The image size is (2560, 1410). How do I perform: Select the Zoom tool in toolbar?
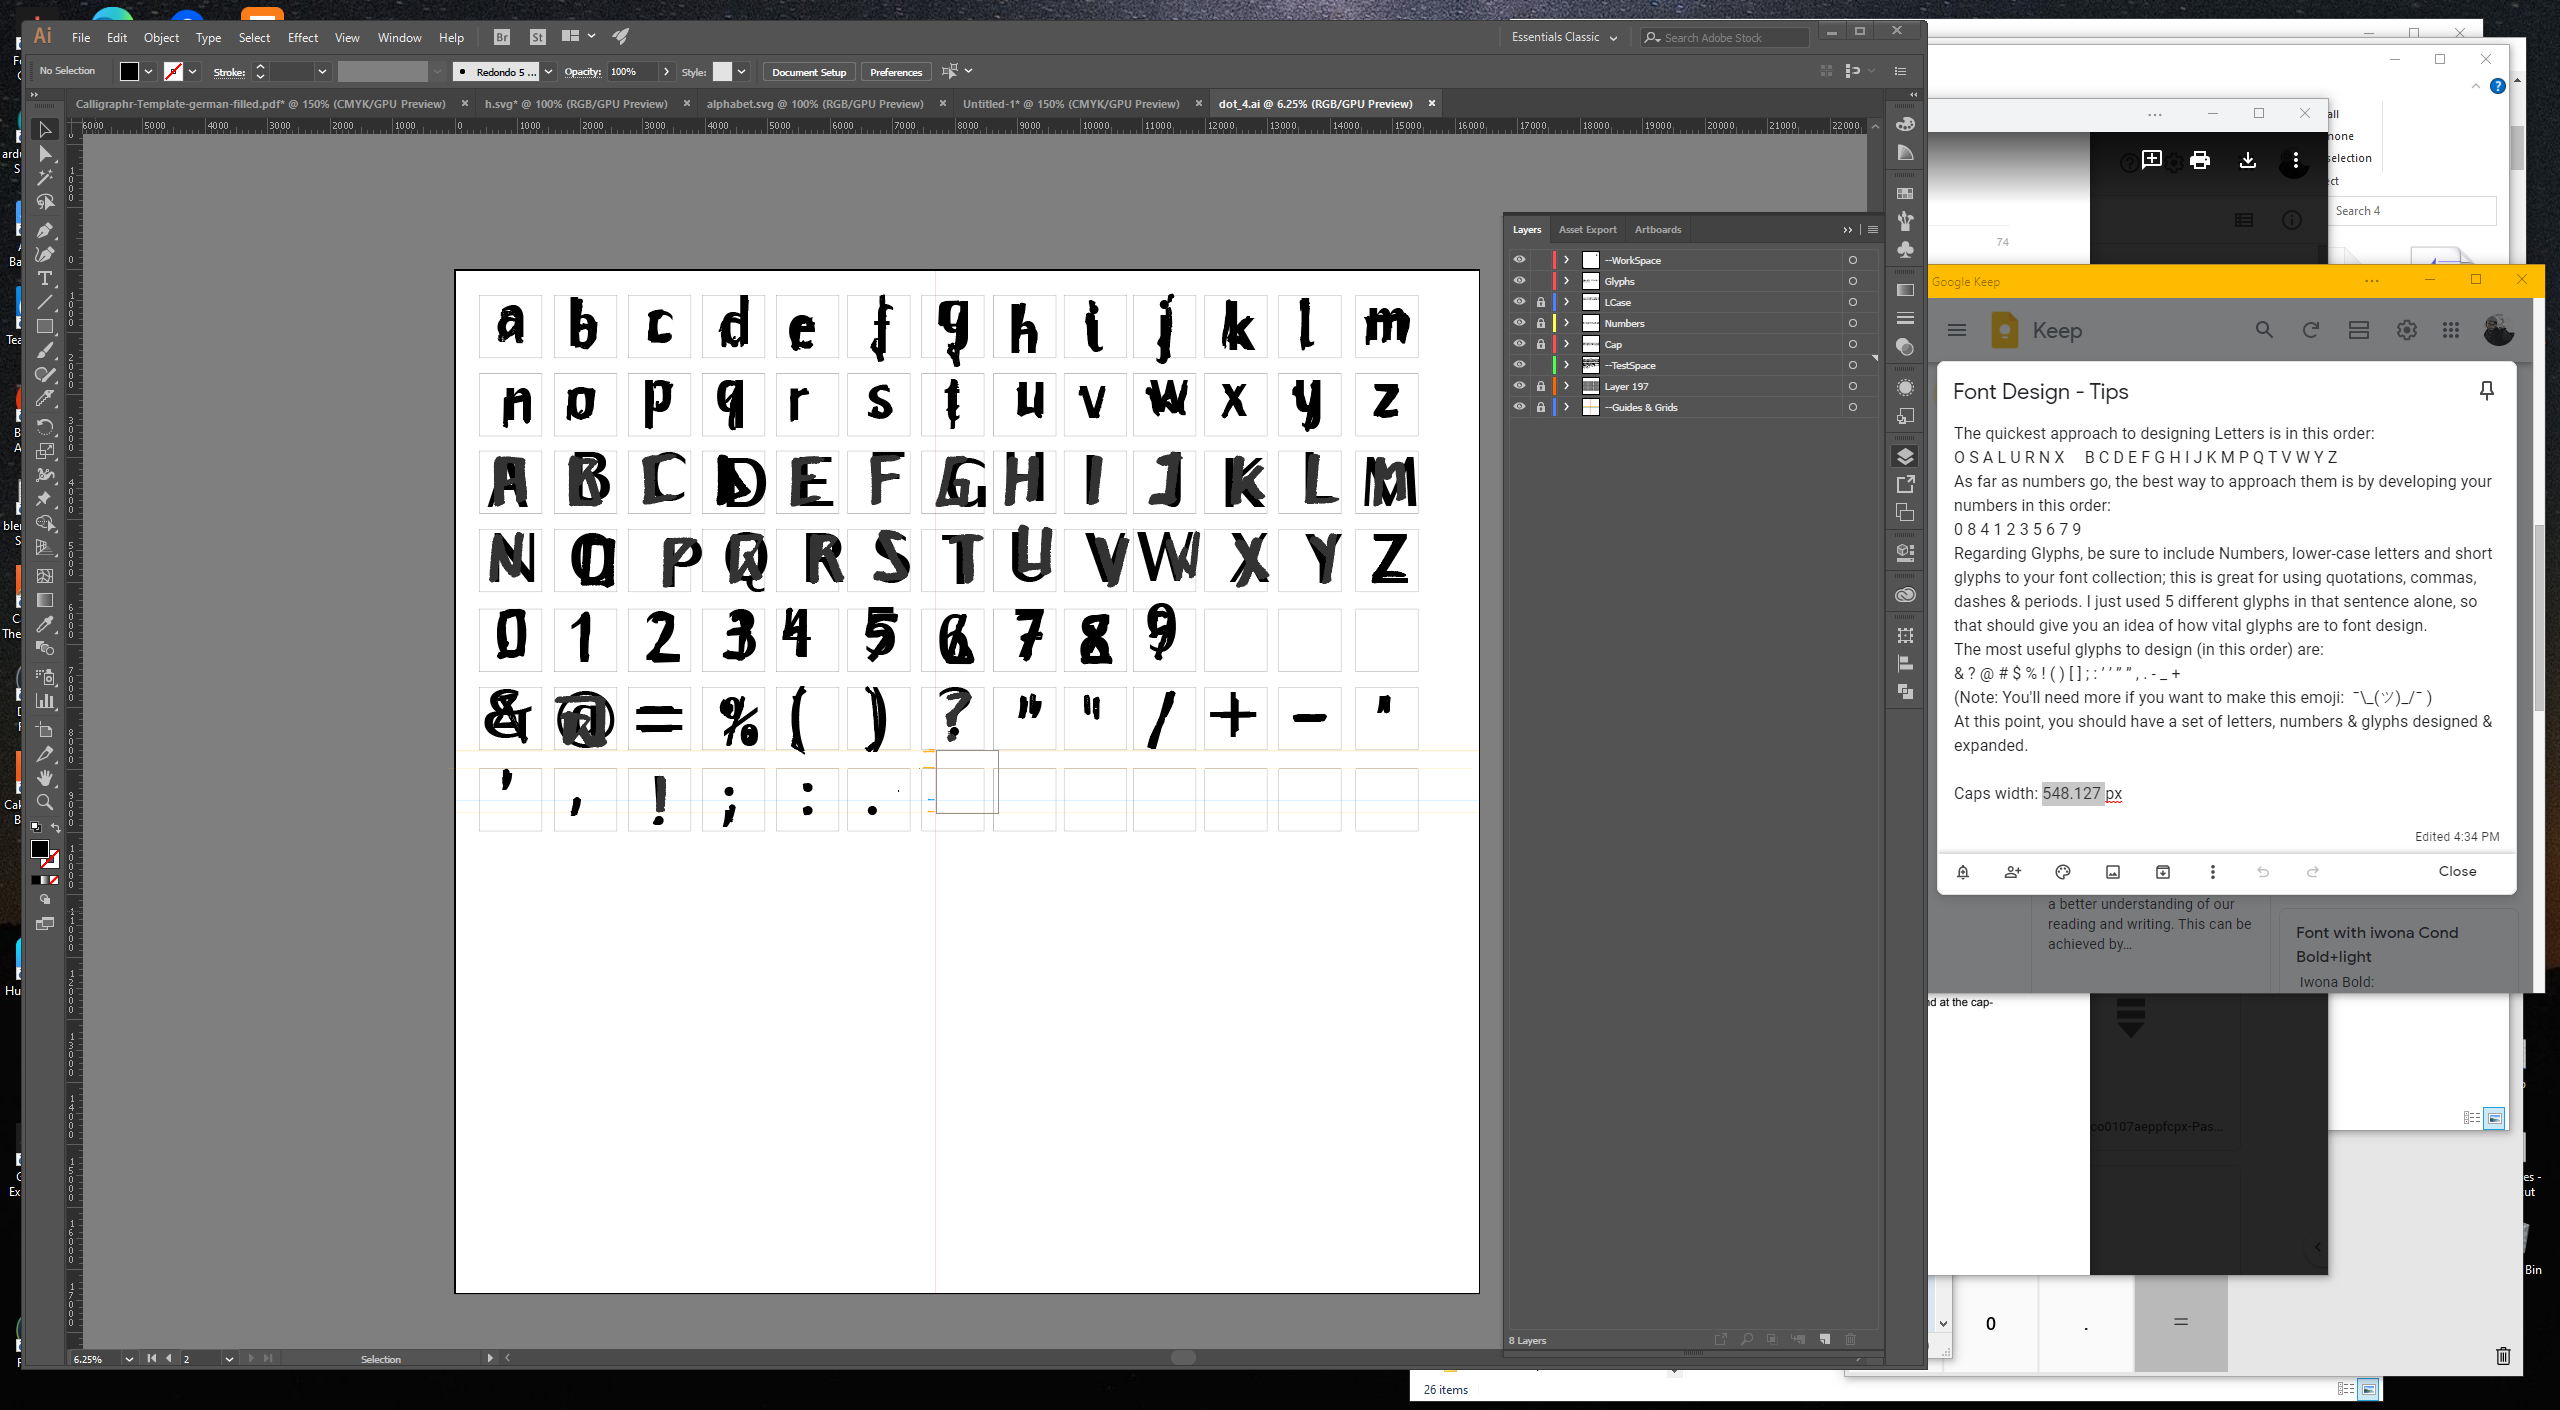(x=45, y=802)
